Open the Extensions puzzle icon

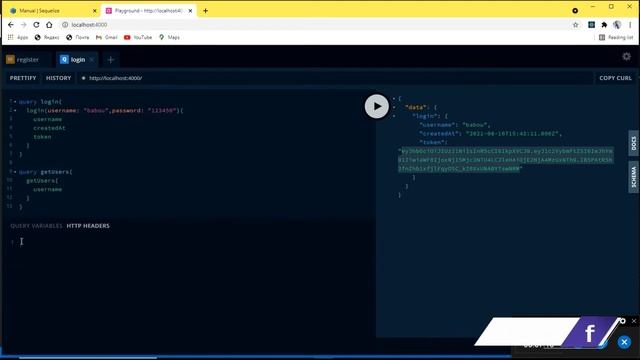[x=604, y=25]
